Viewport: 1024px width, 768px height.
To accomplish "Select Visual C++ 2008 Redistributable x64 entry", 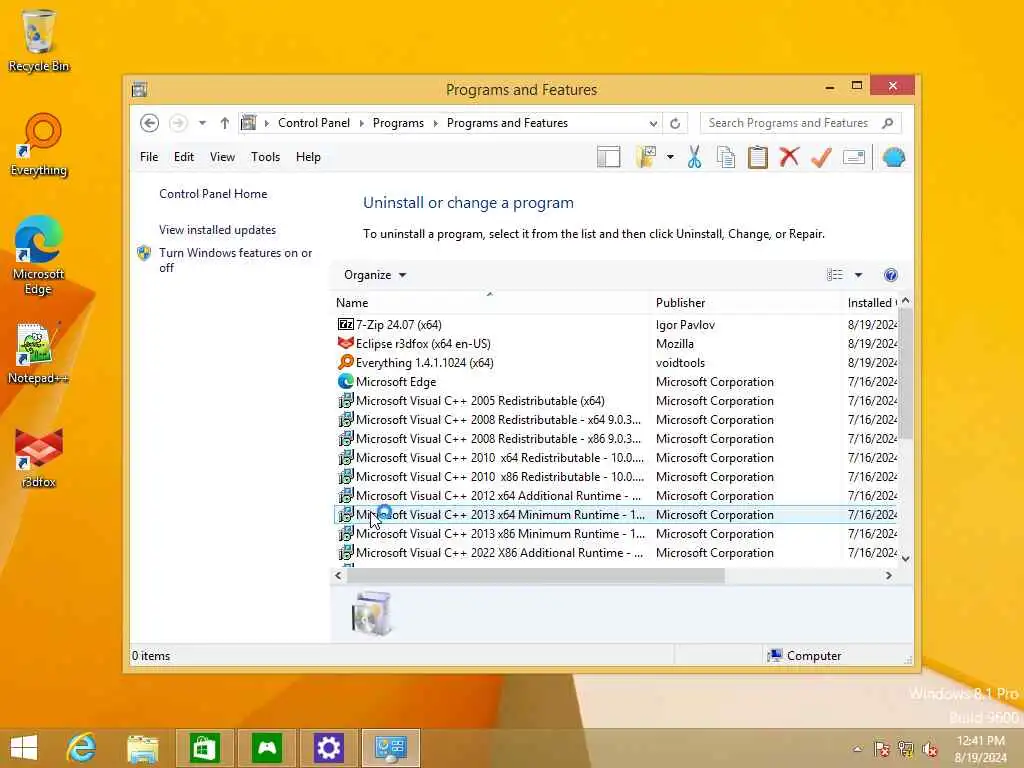I will tap(616, 419).
